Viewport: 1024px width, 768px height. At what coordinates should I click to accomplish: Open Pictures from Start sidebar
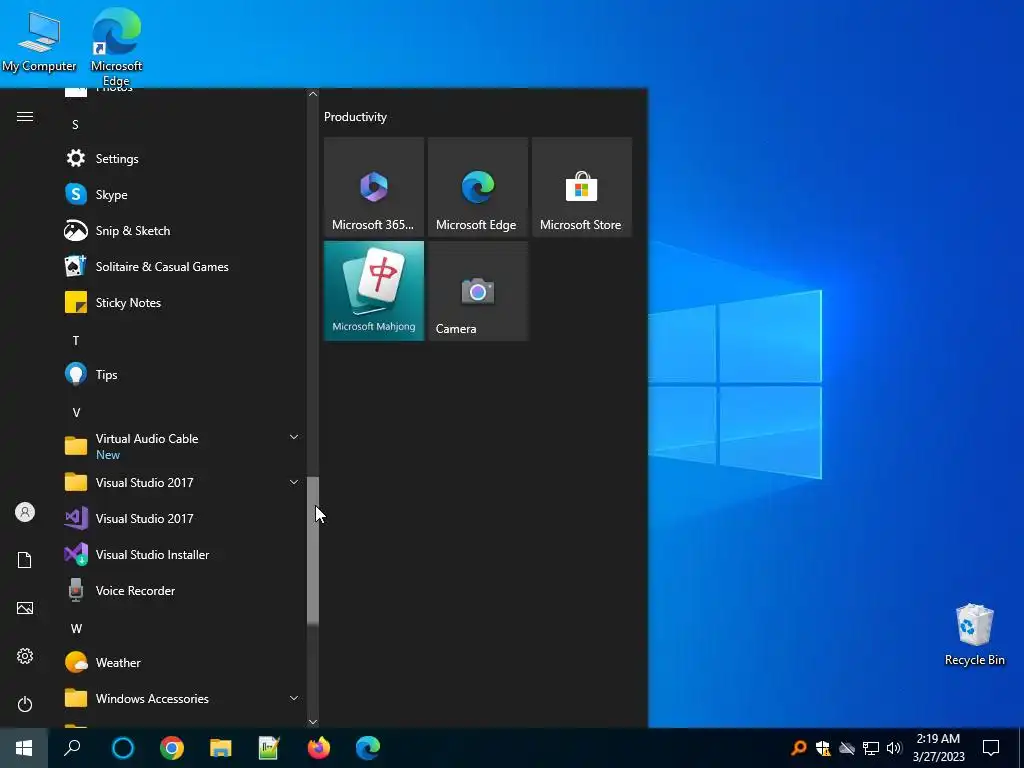25,608
